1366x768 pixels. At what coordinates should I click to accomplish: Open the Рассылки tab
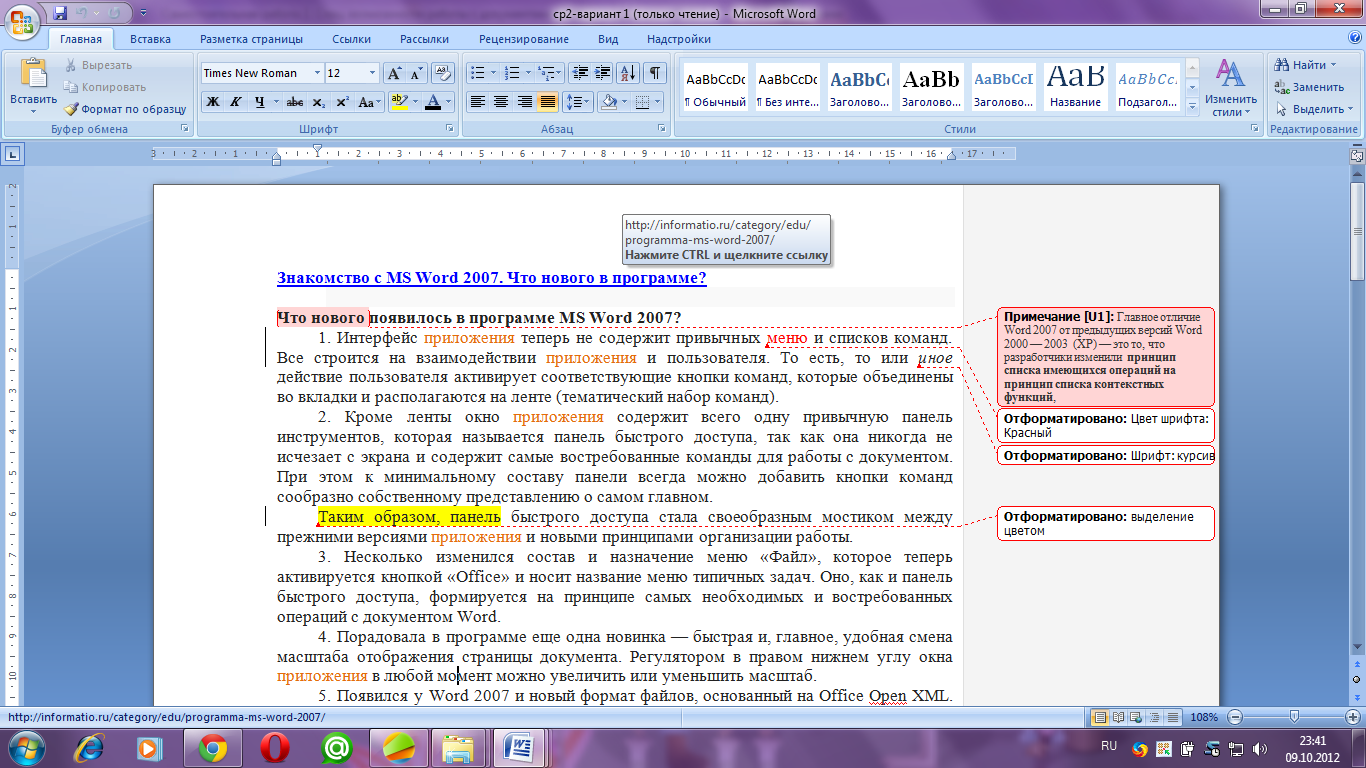tap(424, 39)
